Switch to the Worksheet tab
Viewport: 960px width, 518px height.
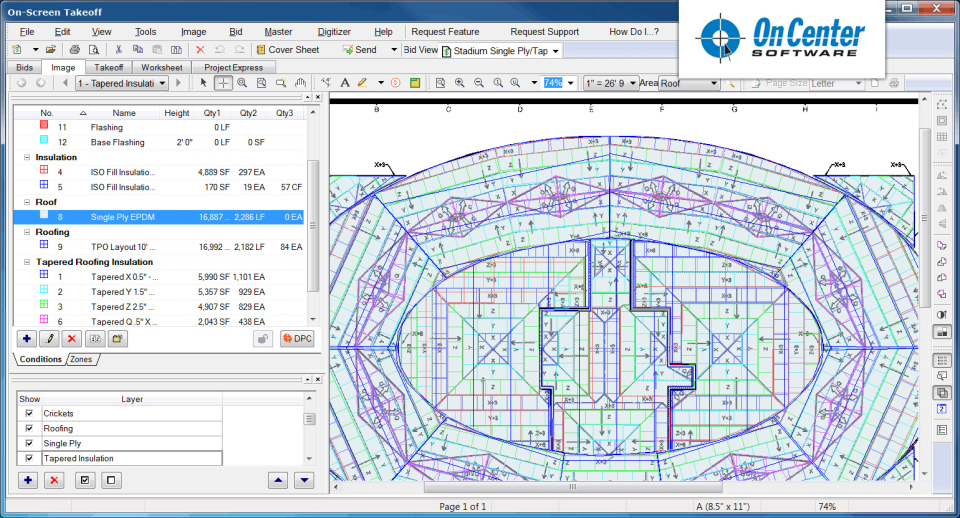tap(161, 67)
